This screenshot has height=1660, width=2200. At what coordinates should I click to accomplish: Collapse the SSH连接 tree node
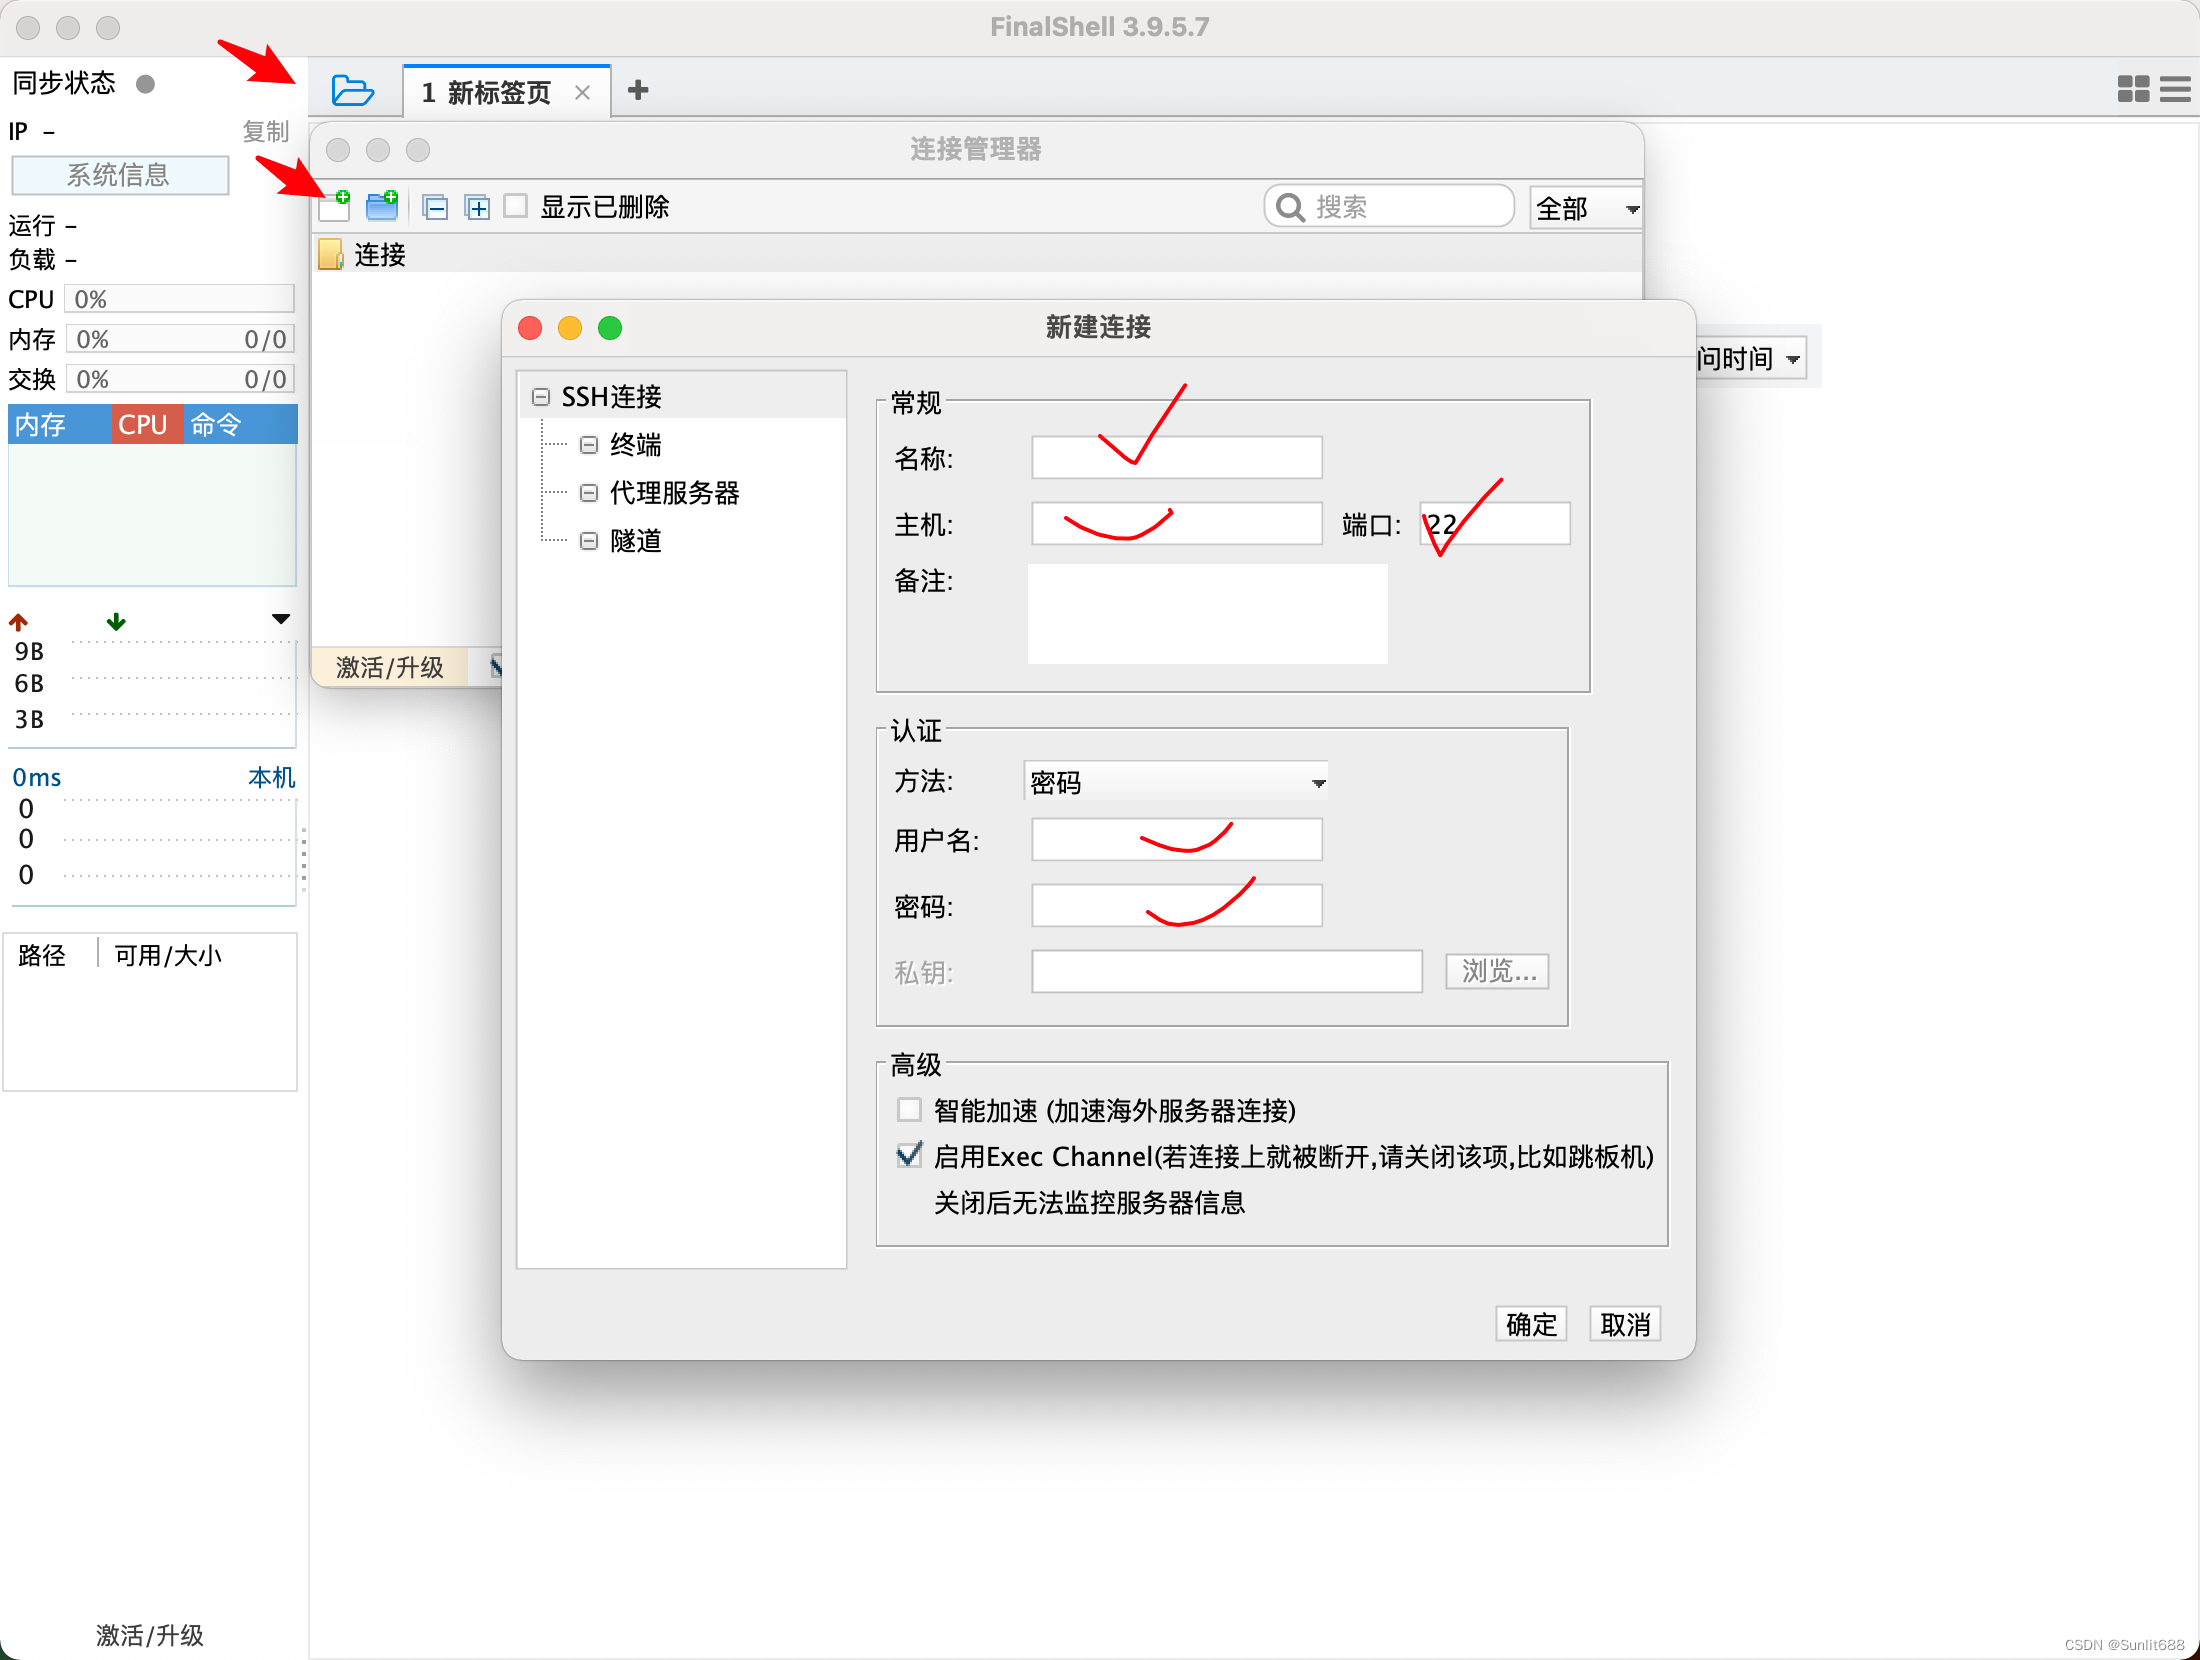pos(541,397)
